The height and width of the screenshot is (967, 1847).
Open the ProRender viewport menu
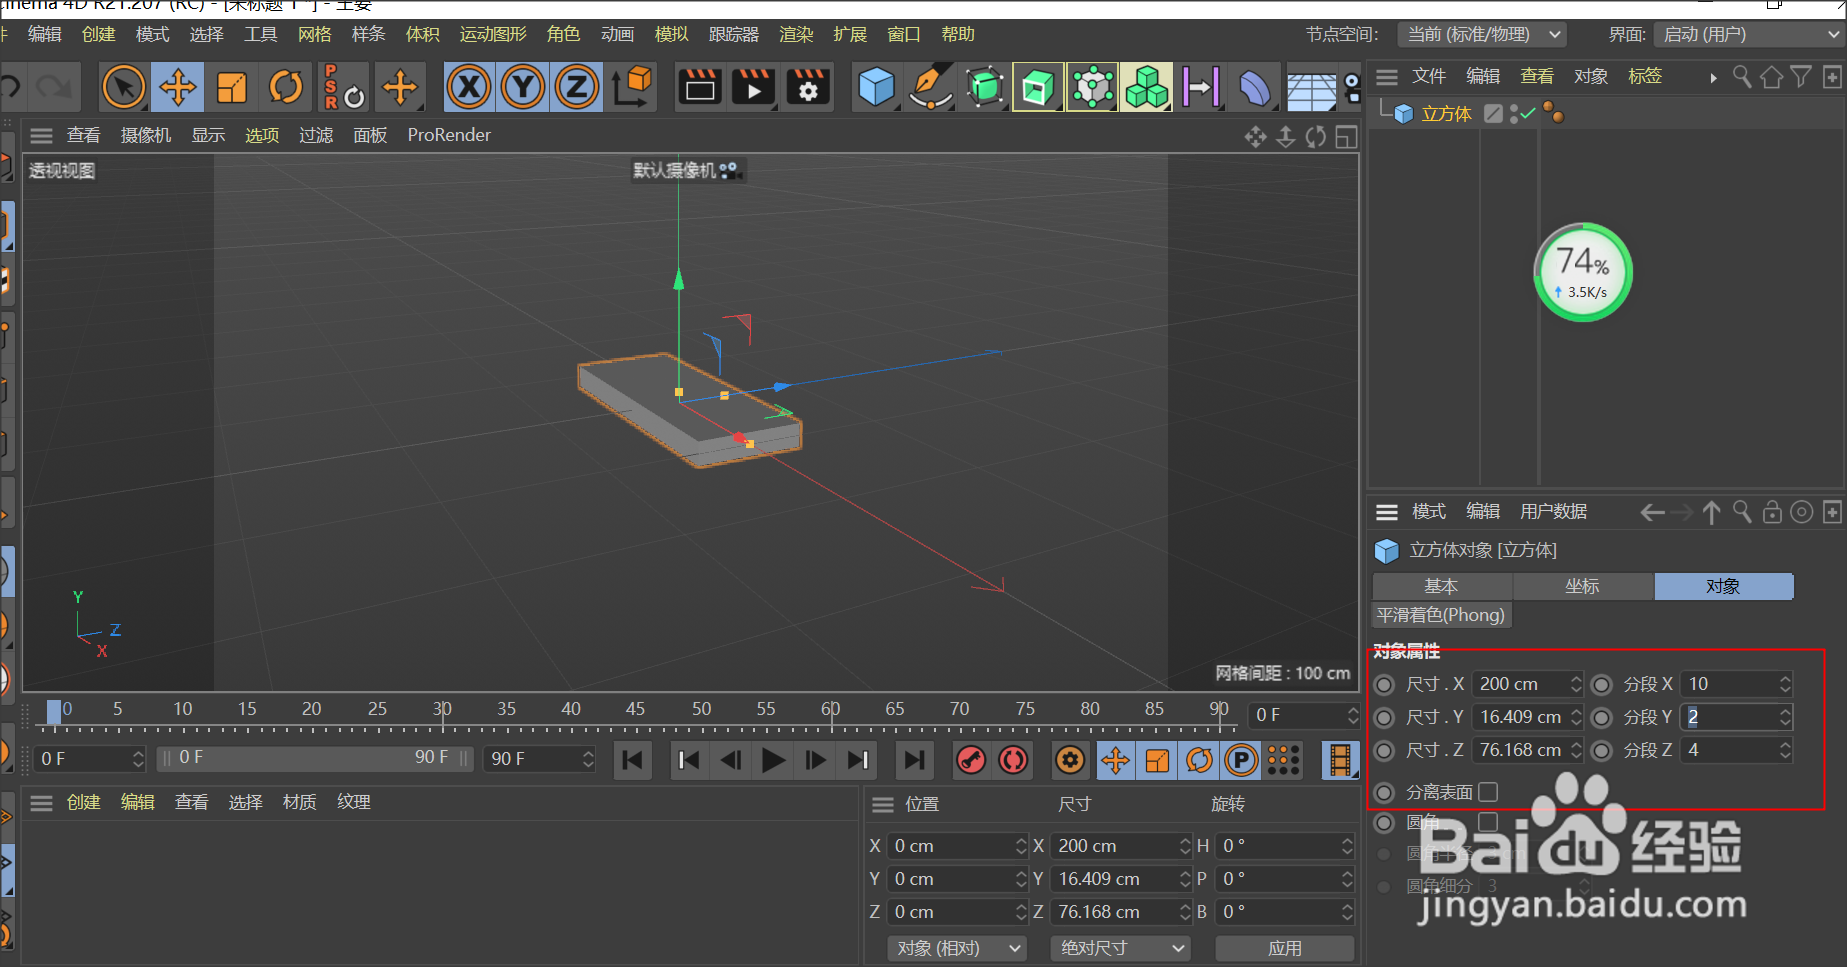point(449,135)
